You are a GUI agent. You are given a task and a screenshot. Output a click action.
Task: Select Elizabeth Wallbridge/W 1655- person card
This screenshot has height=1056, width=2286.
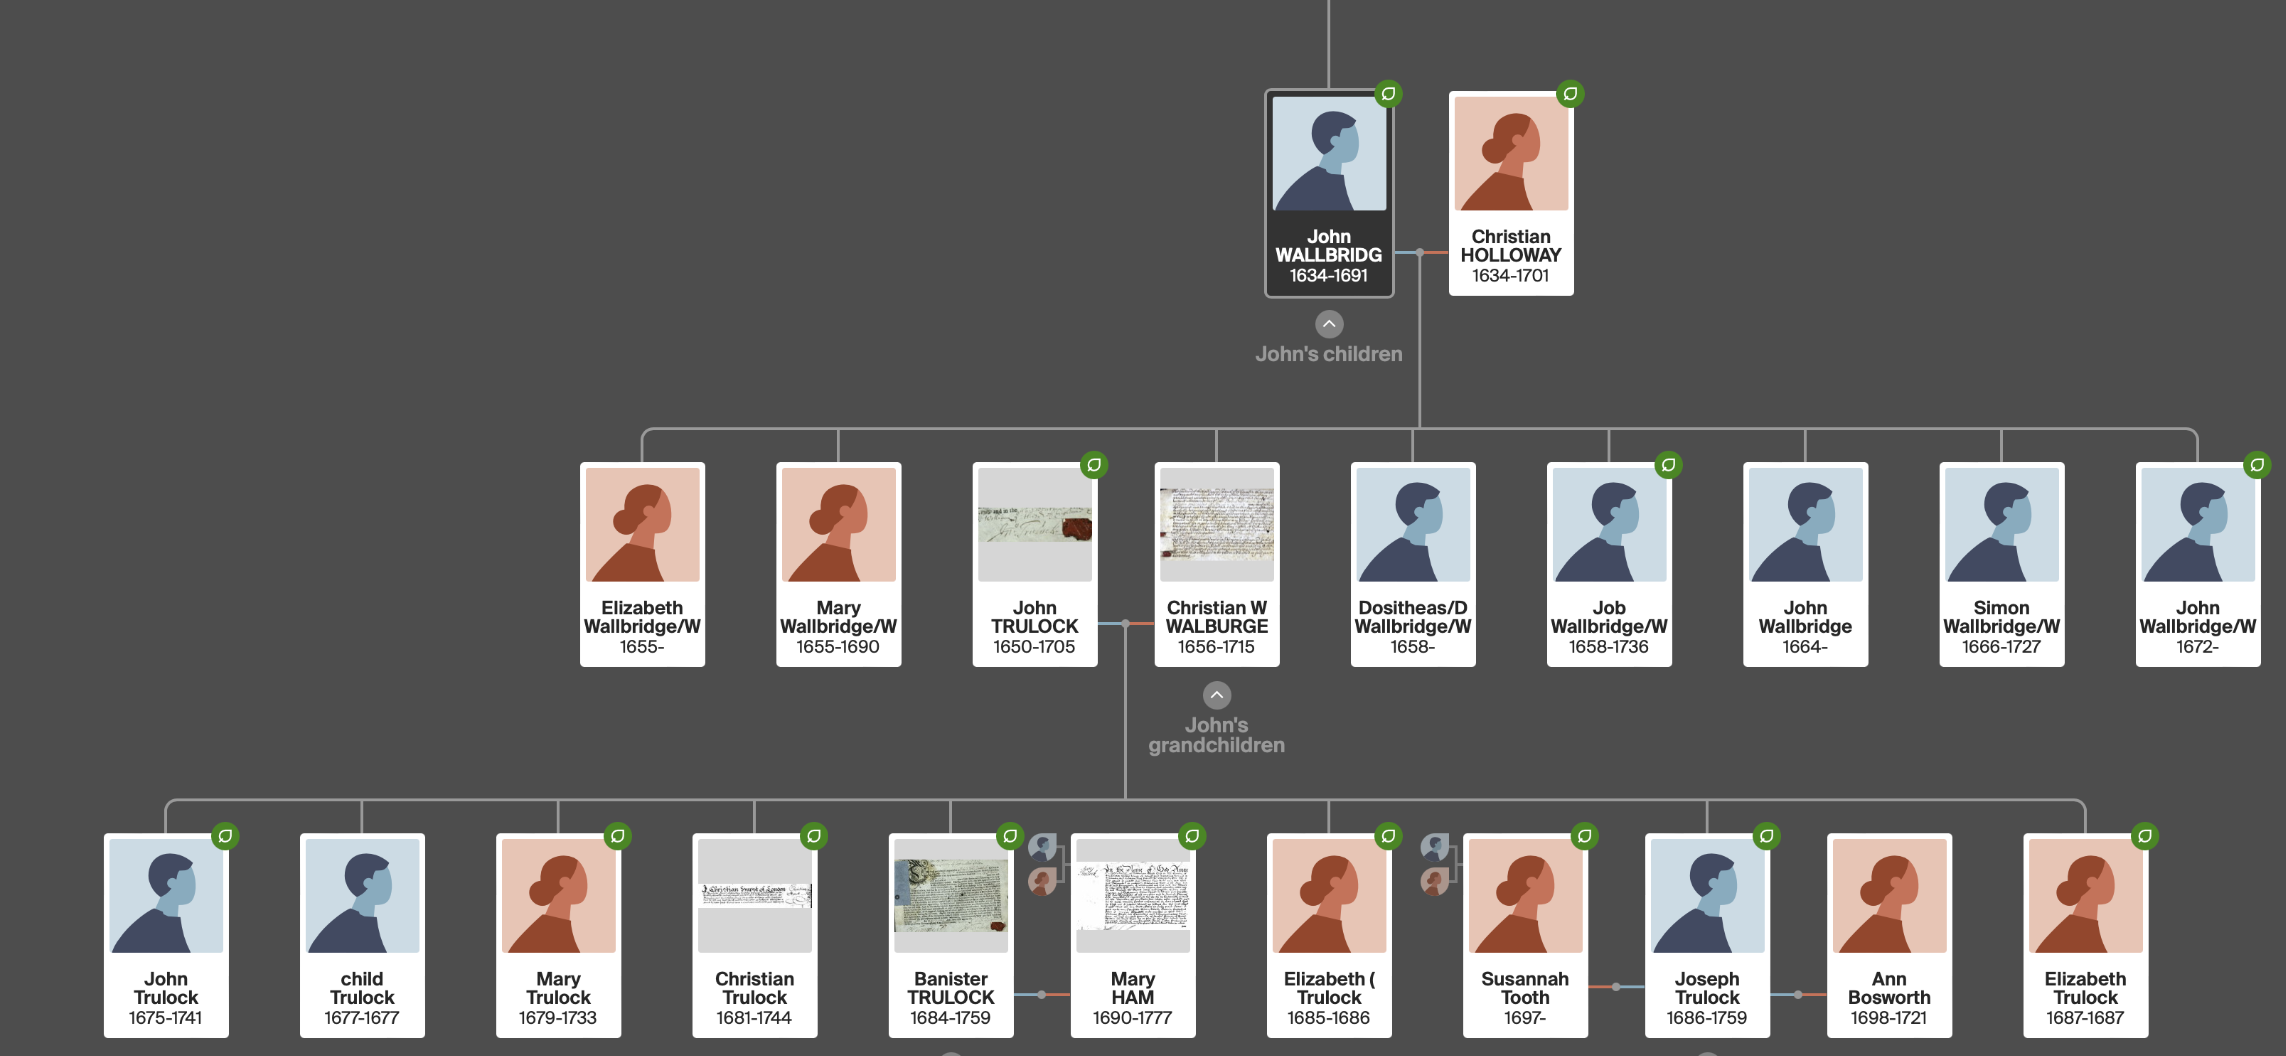642,565
